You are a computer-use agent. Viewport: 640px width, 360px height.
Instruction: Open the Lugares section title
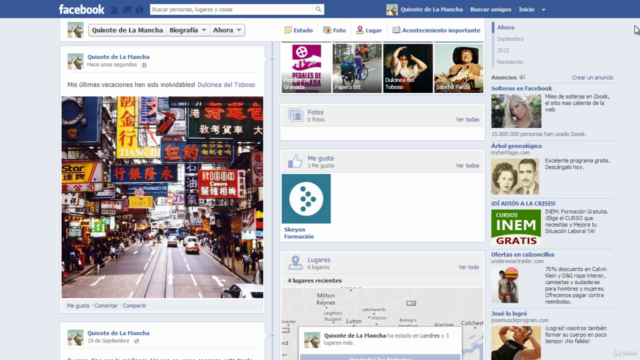[319, 260]
